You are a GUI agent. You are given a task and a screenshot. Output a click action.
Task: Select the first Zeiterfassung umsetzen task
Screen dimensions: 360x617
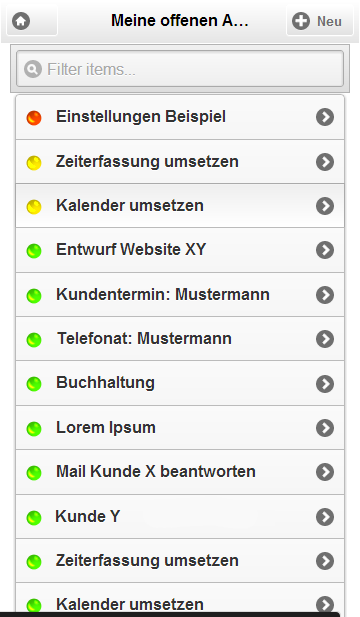click(x=180, y=161)
